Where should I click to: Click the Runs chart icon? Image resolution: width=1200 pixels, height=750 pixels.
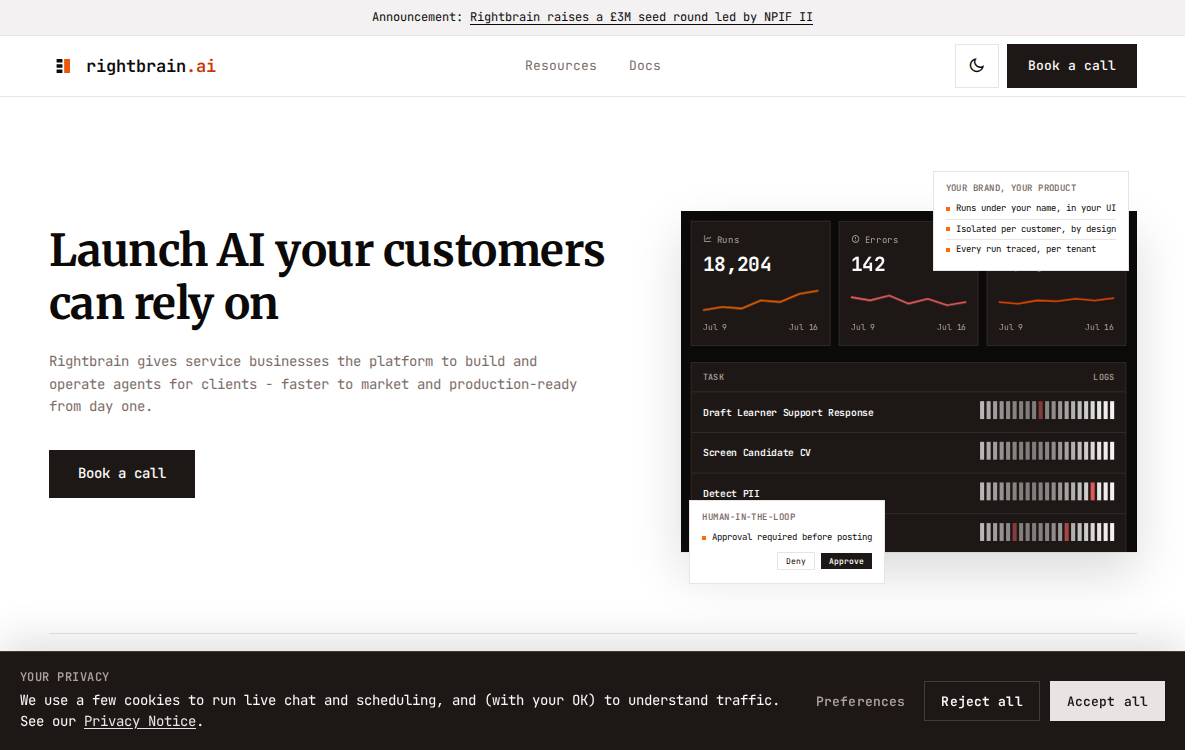(708, 240)
